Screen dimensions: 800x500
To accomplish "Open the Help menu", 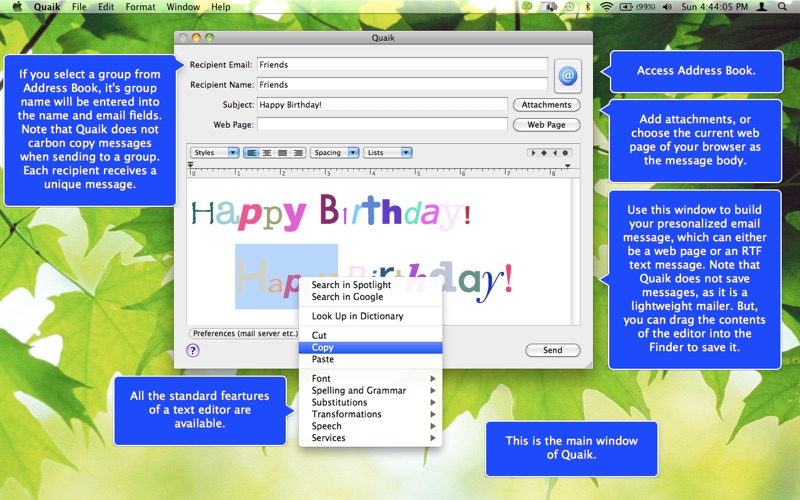I will [x=221, y=7].
